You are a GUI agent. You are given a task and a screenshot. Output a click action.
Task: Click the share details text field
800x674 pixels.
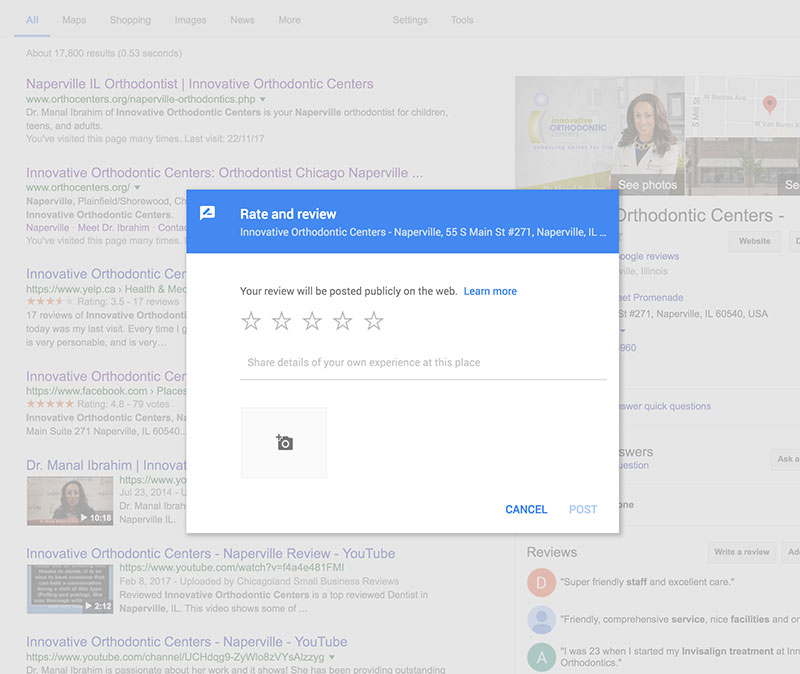[423, 363]
